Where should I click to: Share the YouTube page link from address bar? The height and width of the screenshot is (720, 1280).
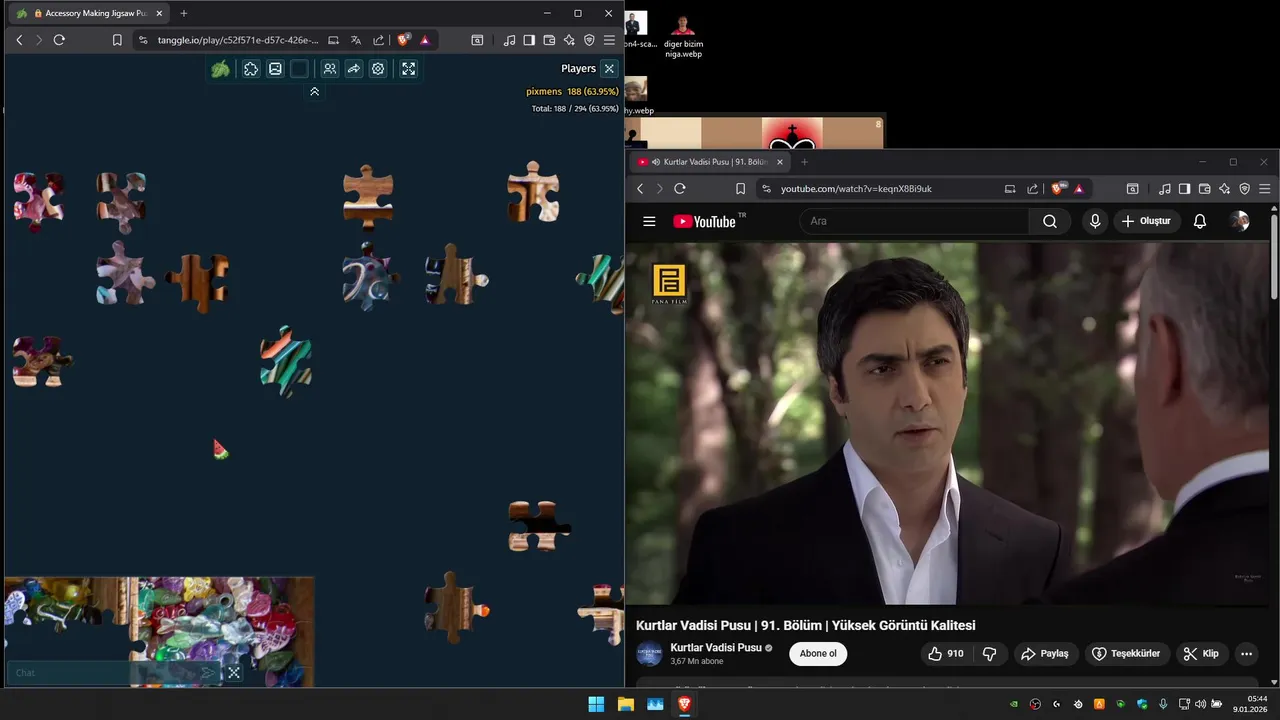[x=1033, y=188]
